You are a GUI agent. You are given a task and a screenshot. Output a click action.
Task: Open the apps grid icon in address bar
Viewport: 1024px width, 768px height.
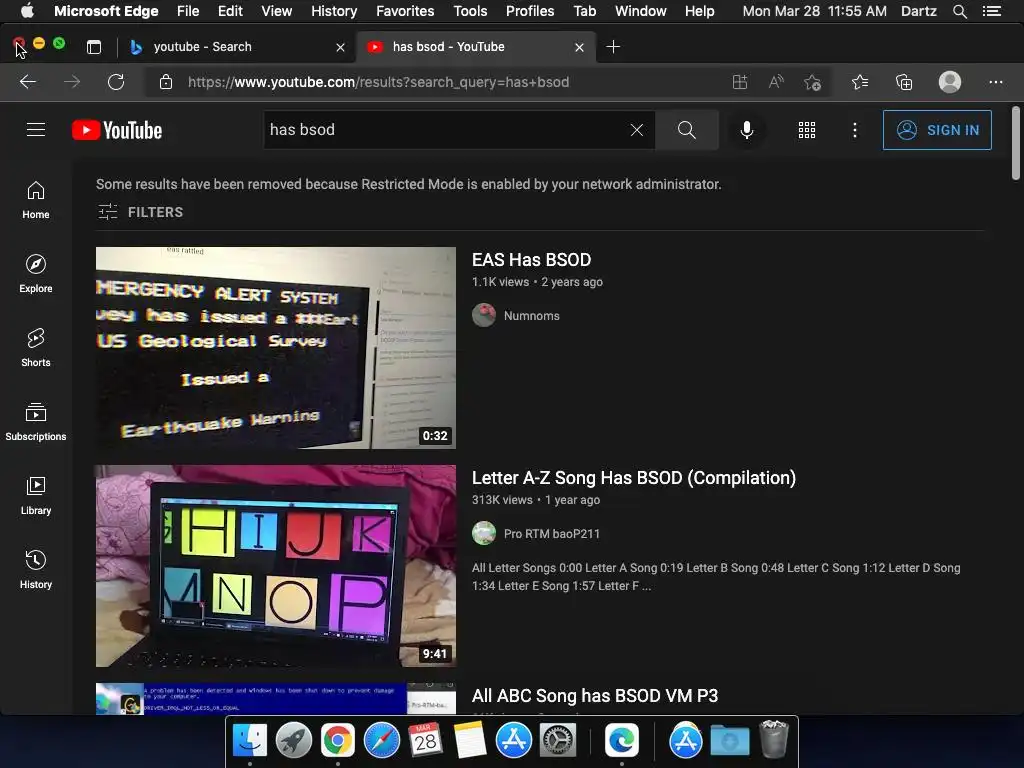point(739,82)
